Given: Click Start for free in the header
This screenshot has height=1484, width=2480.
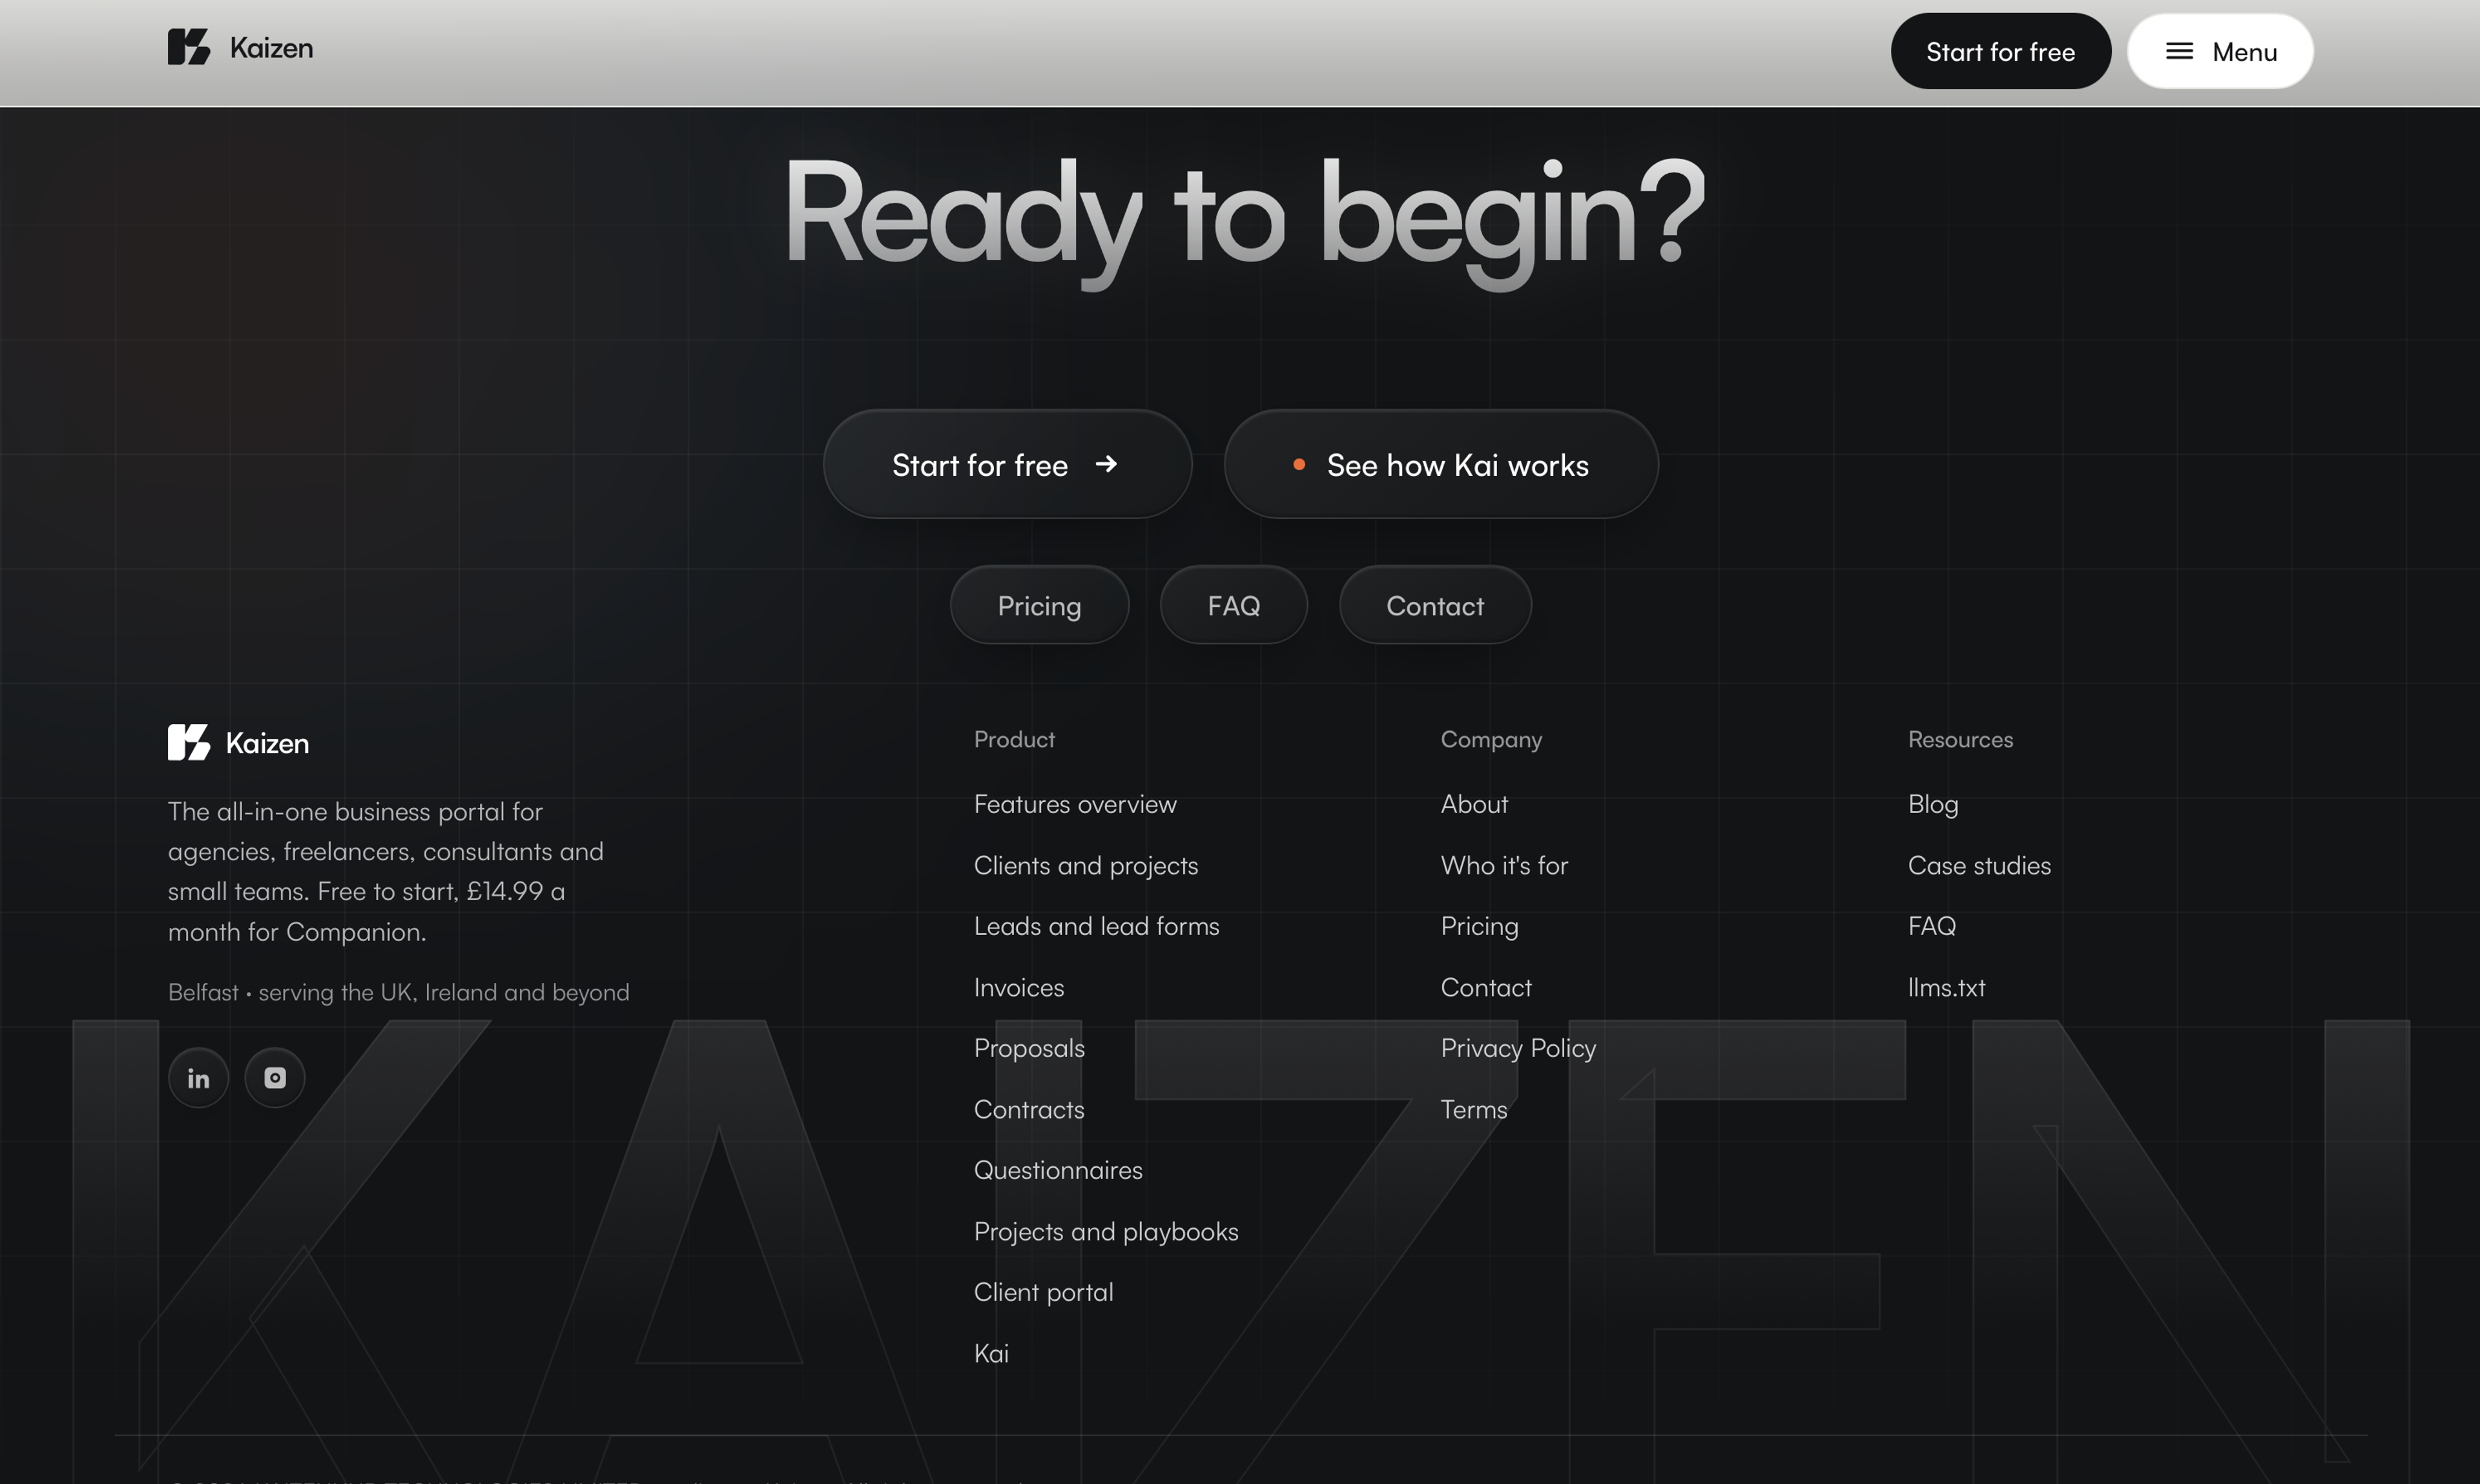Looking at the screenshot, I should (x=2000, y=51).
